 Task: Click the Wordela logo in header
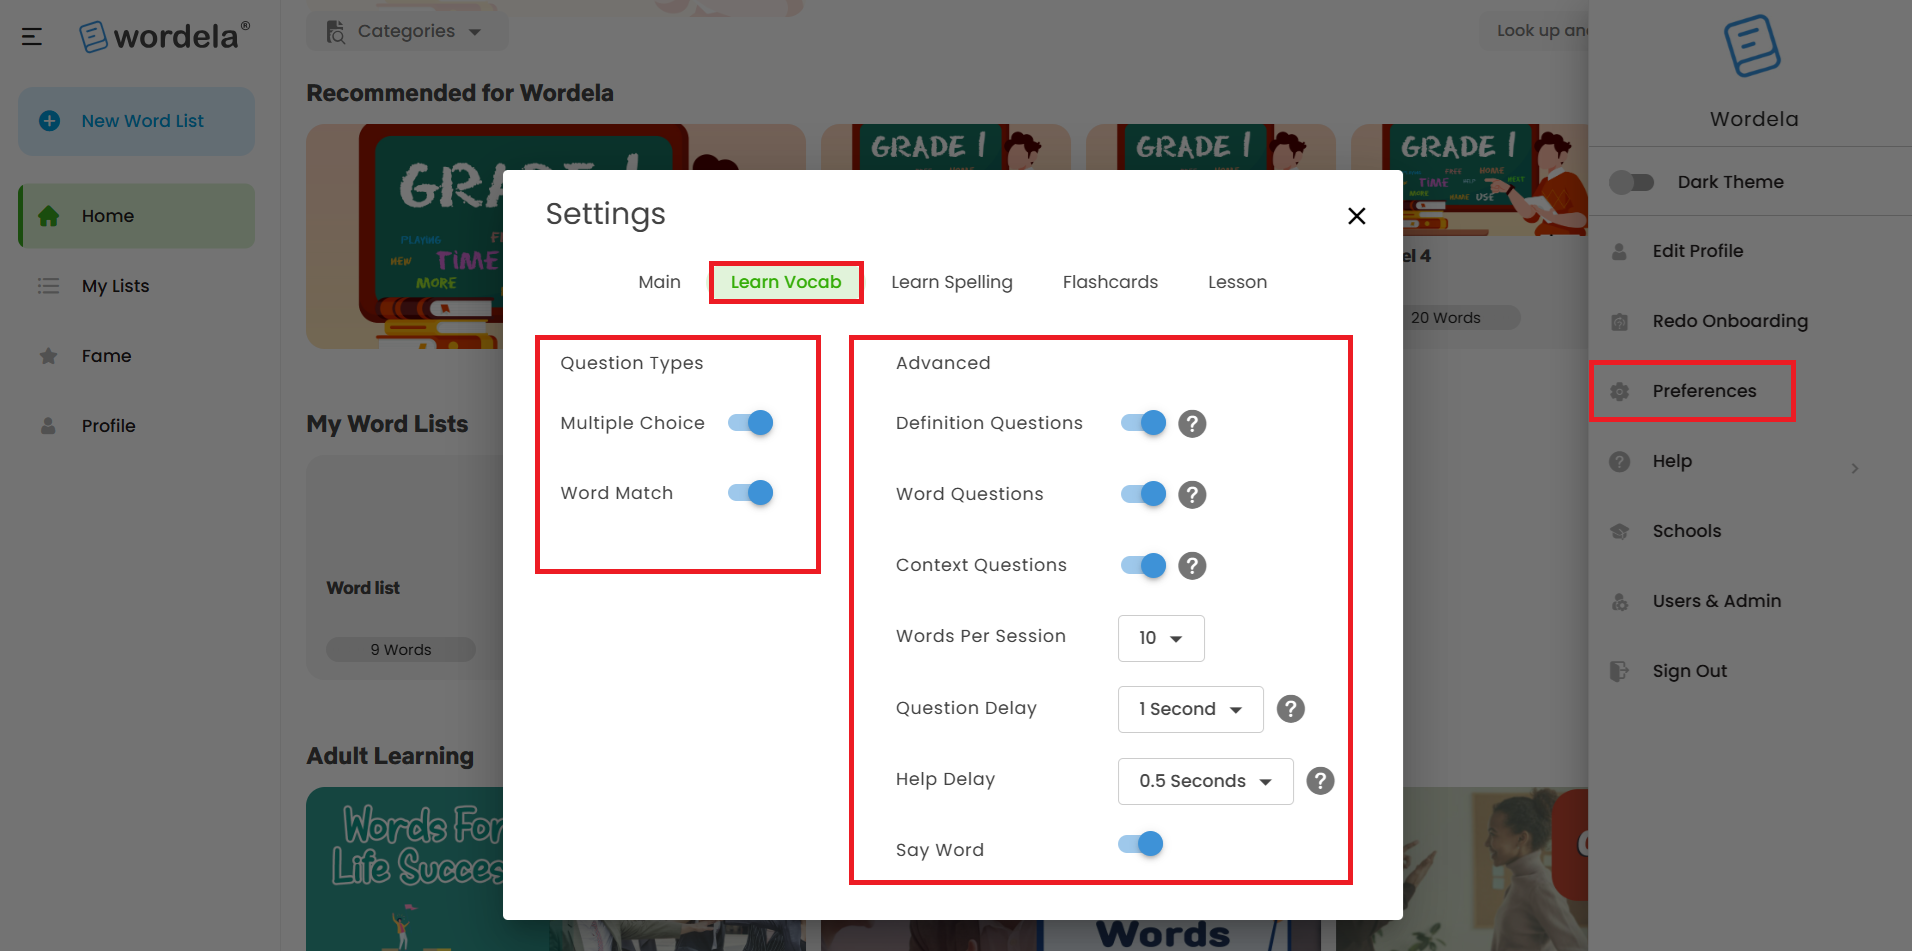click(165, 37)
